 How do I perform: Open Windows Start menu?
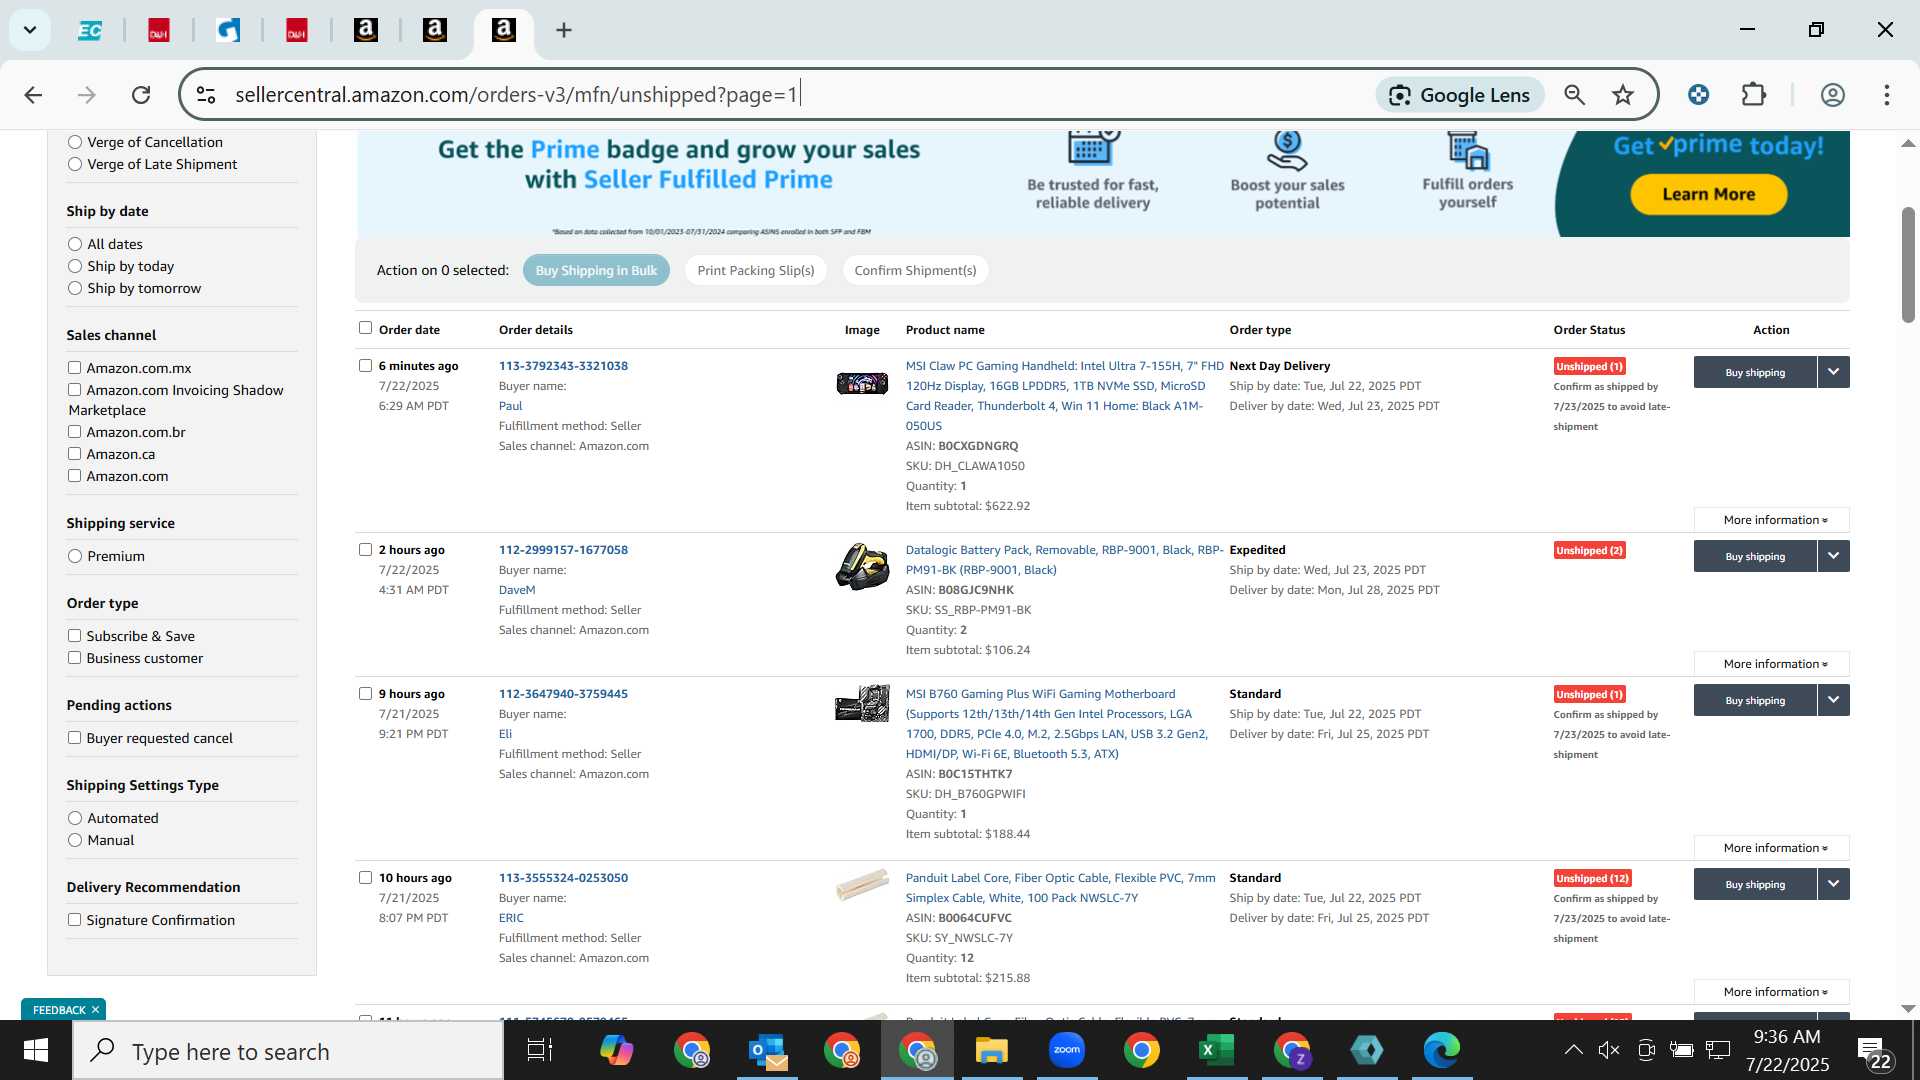[x=36, y=1051]
